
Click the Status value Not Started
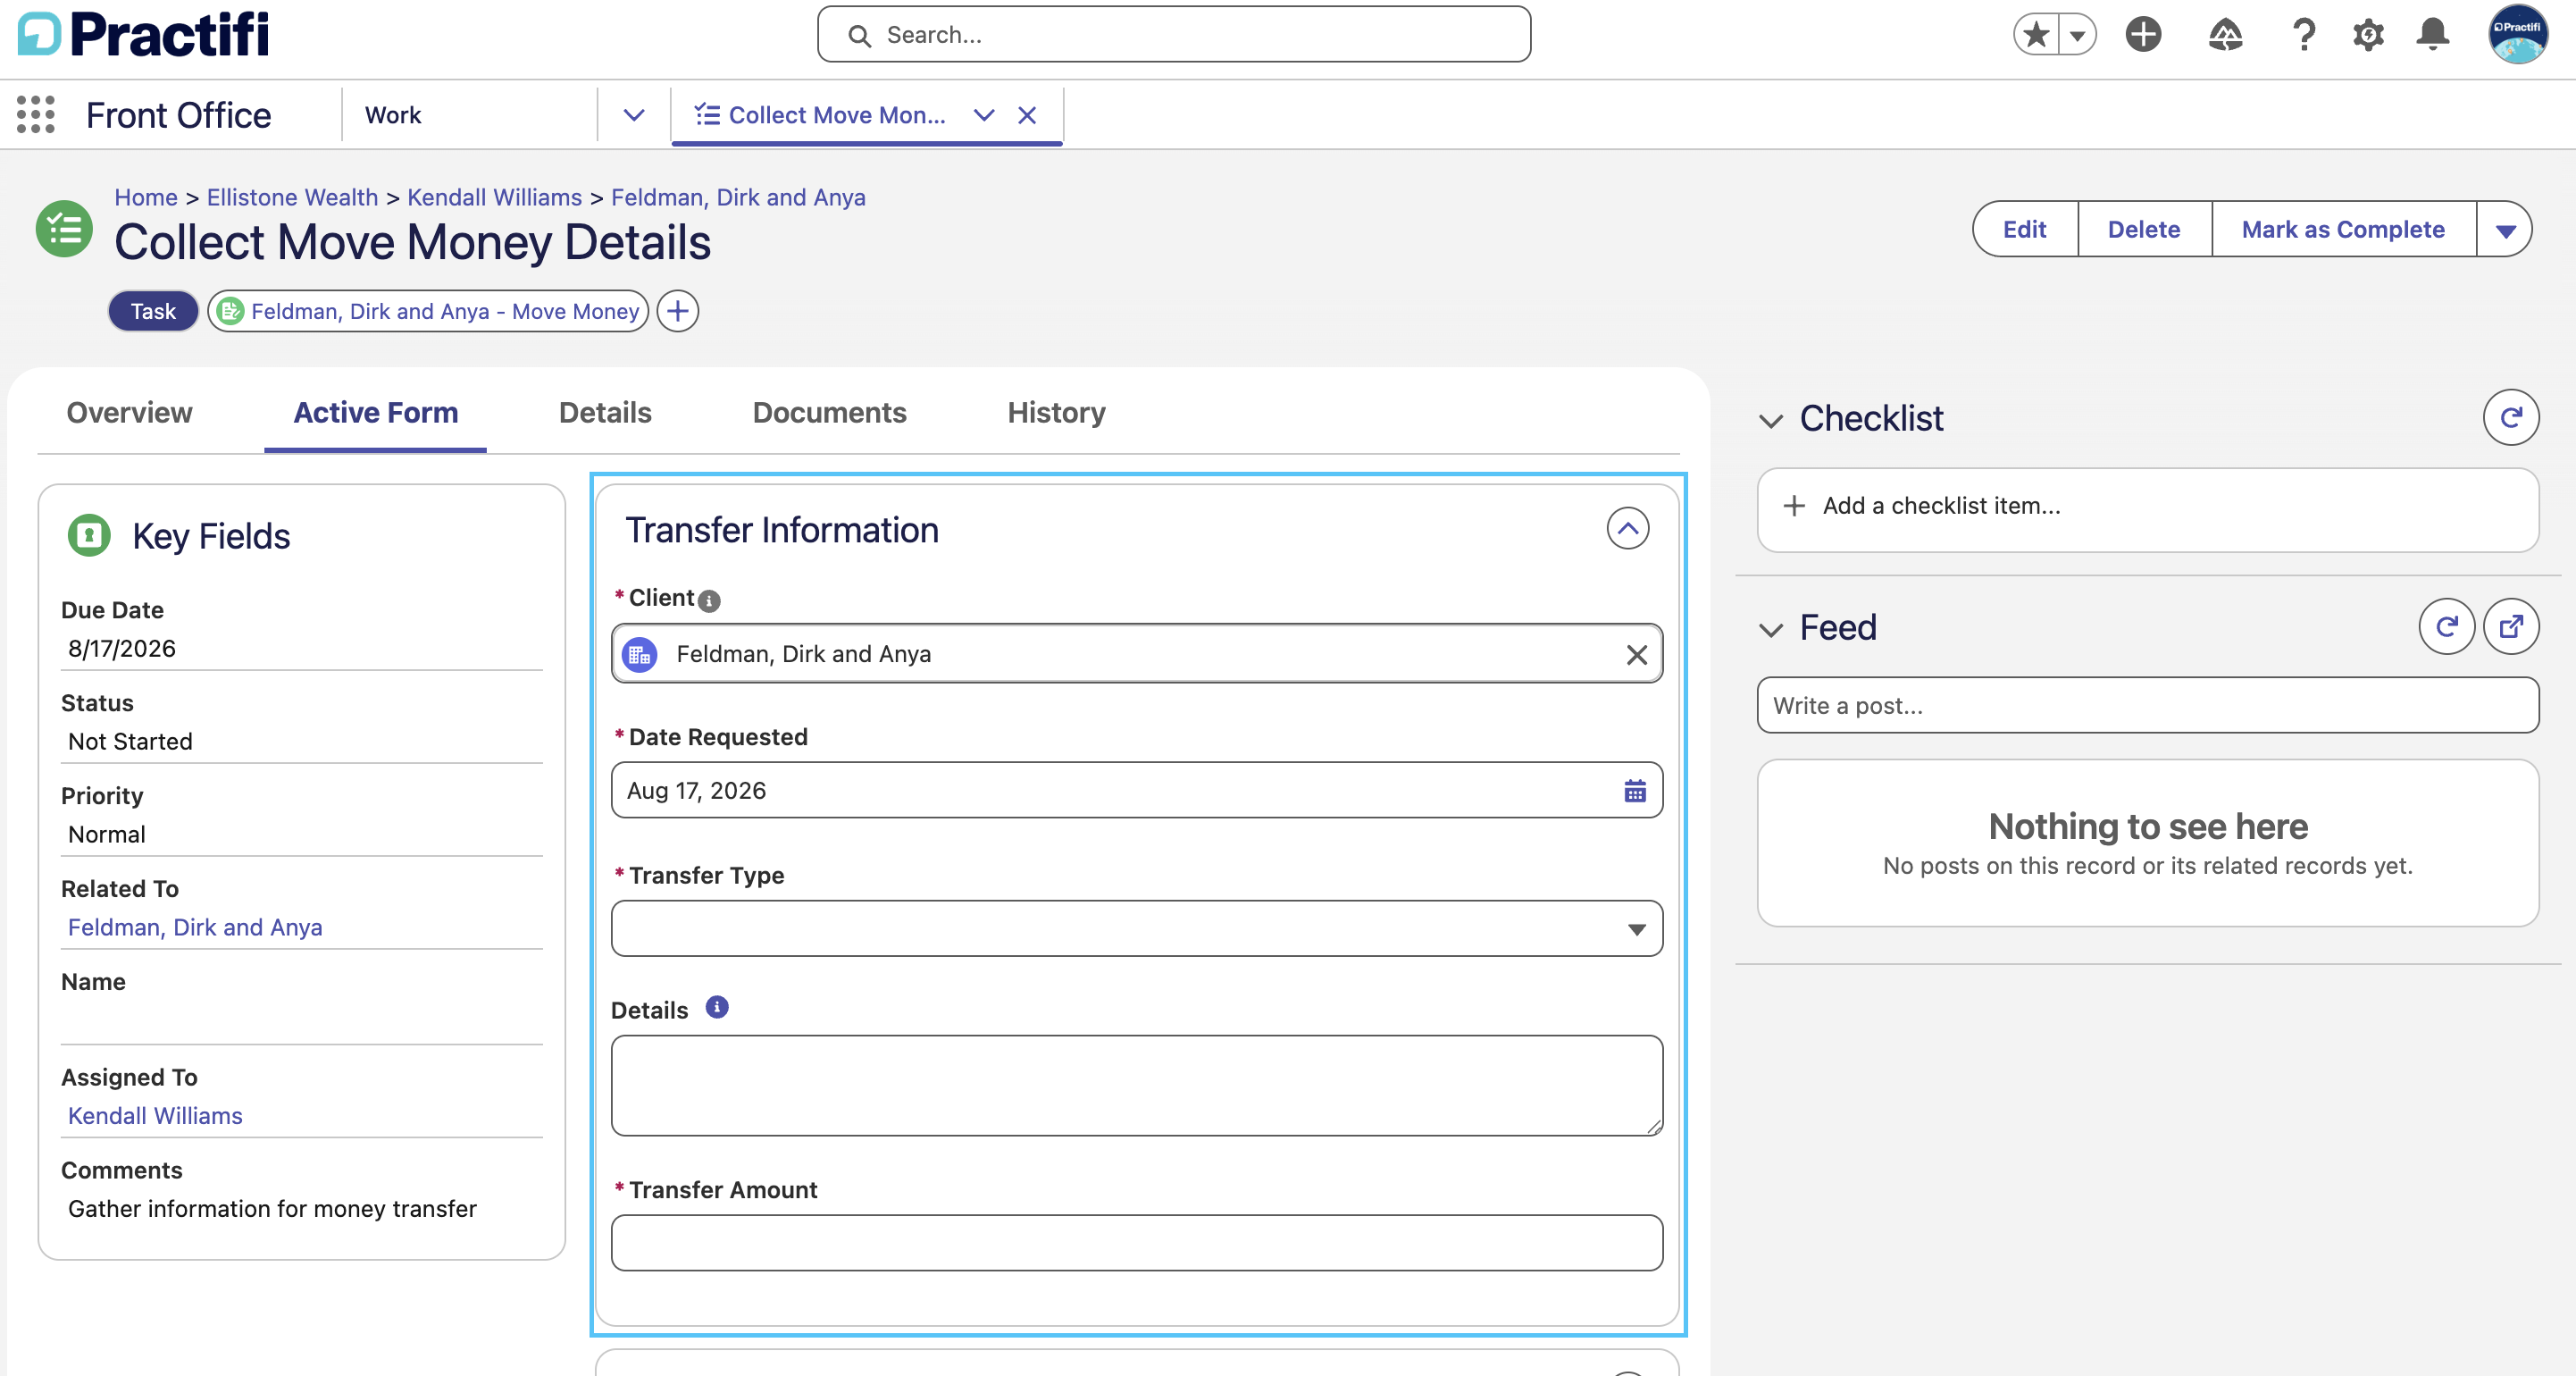point(130,741)
